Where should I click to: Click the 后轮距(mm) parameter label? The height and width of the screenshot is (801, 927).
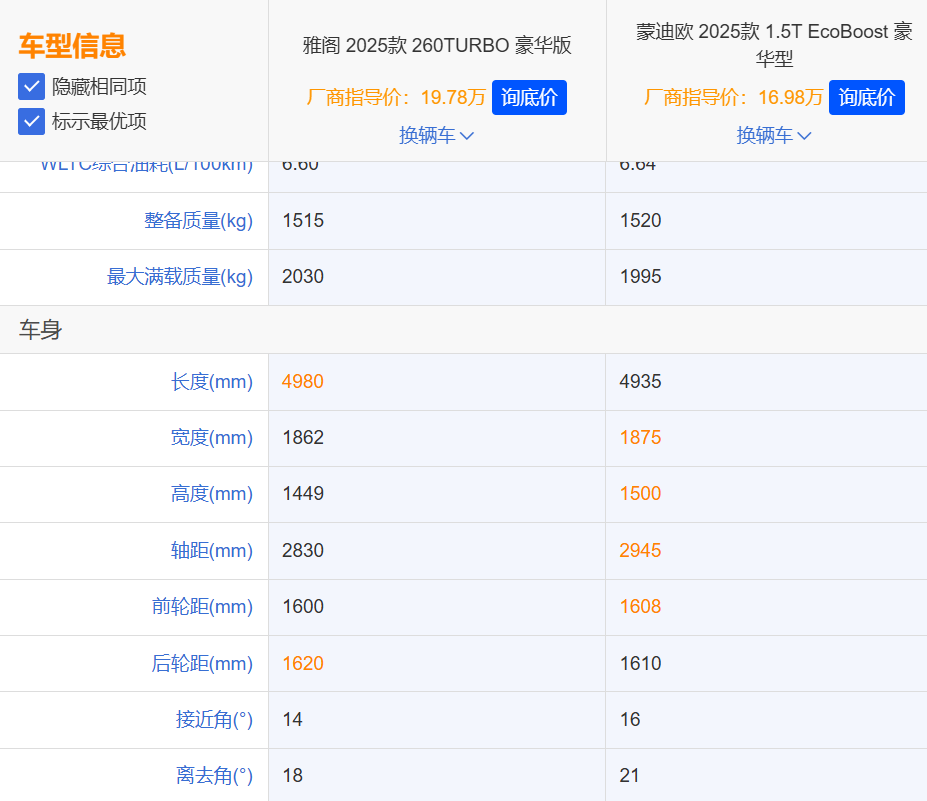pyautogui.click(x=202, y=664)
